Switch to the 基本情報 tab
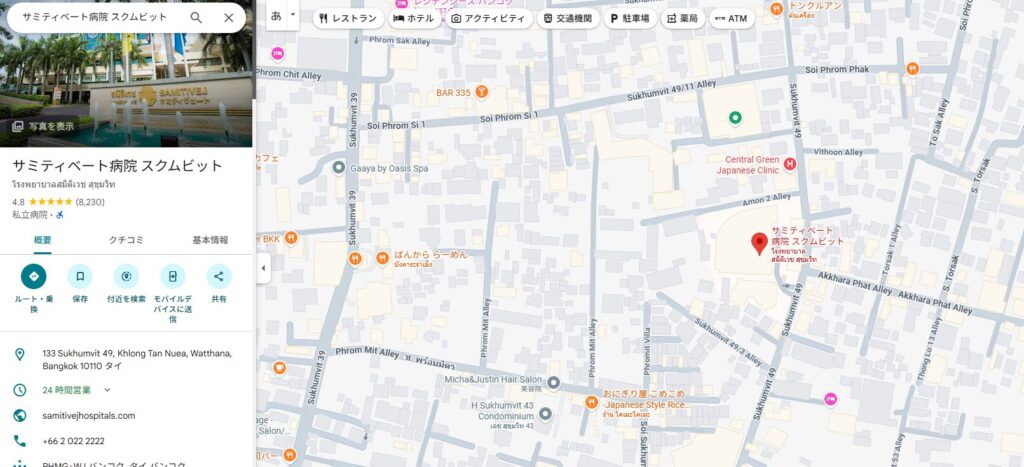This screenshot has width=1024, height=467. (x=210, y=240)
